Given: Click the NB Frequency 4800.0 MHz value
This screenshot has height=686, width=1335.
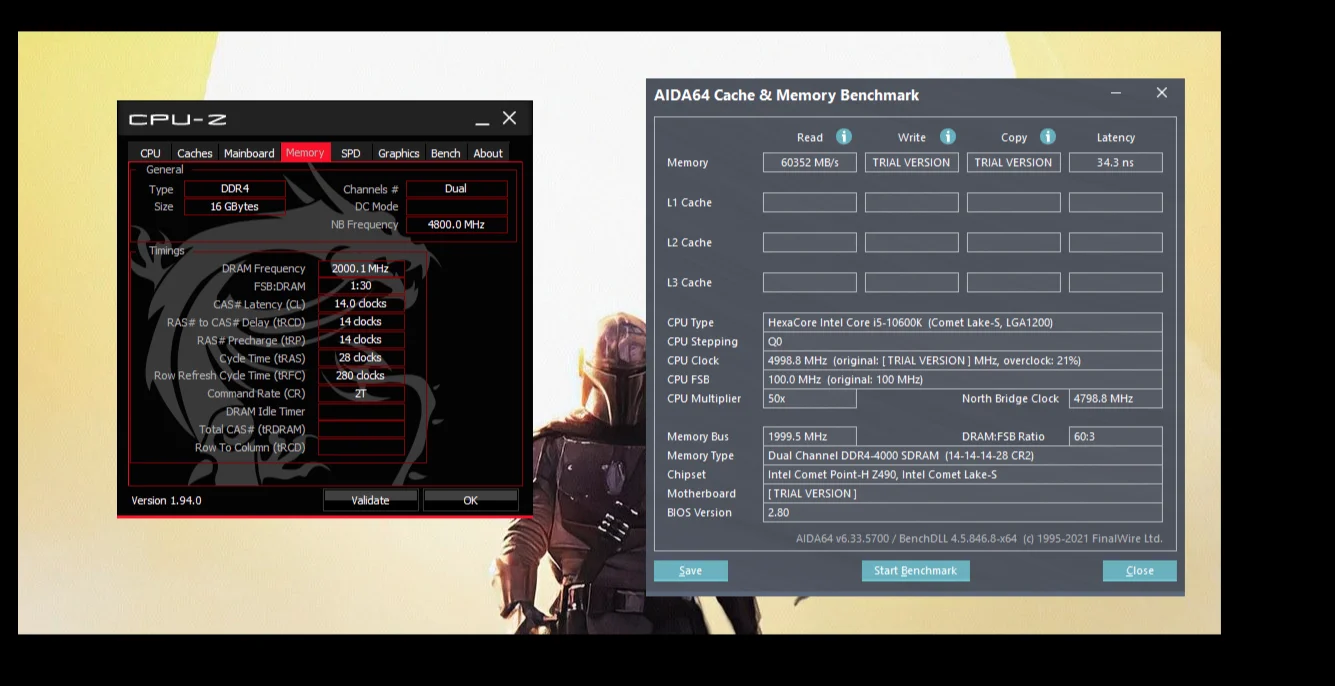Looking at the screenshot, I should (456, 224).
